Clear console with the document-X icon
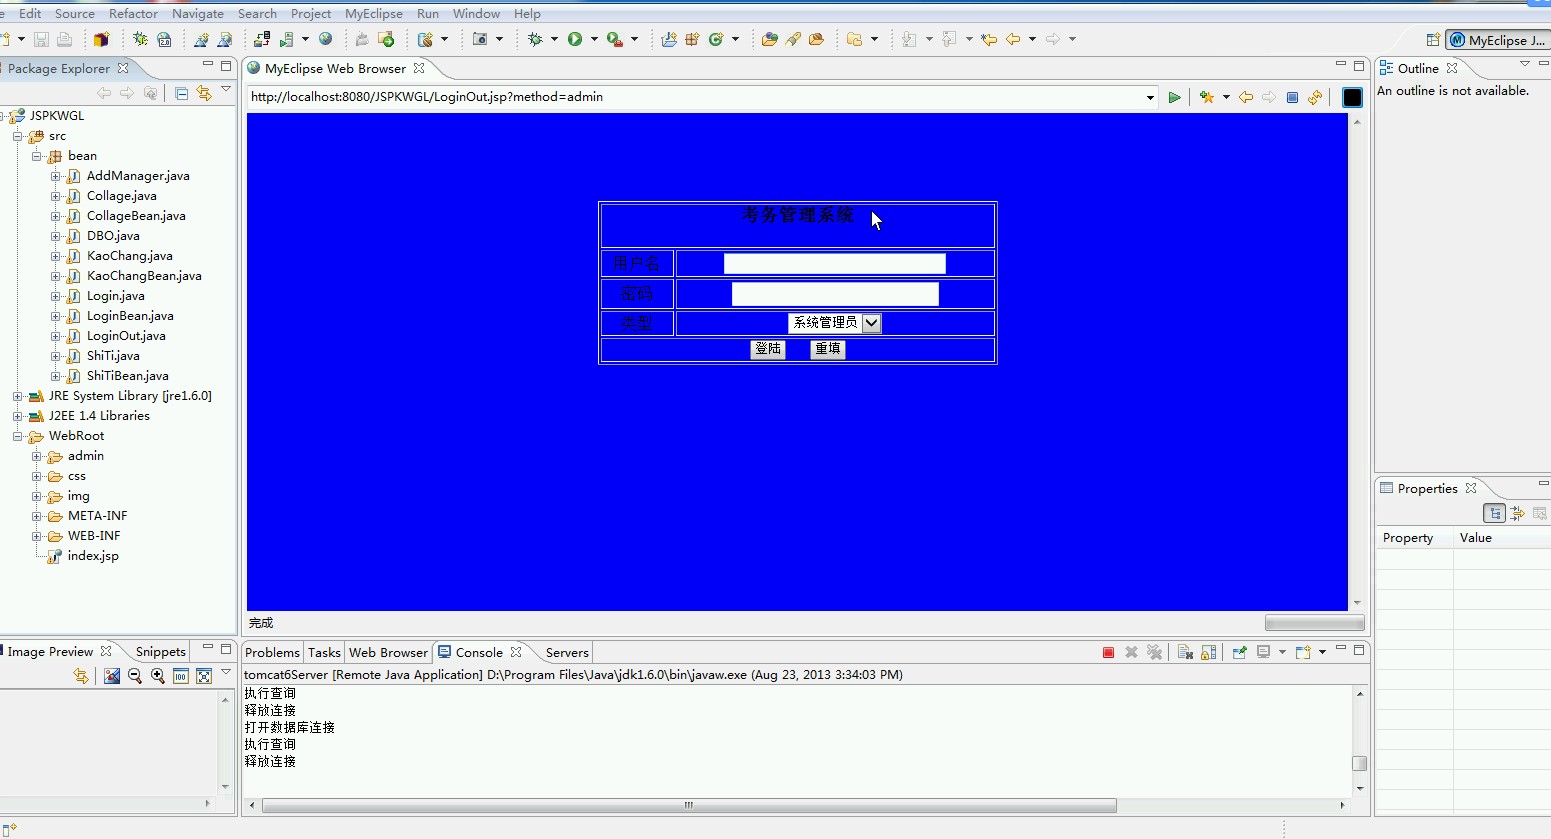Screen dimensions: 1551x839 (1185, 652)
